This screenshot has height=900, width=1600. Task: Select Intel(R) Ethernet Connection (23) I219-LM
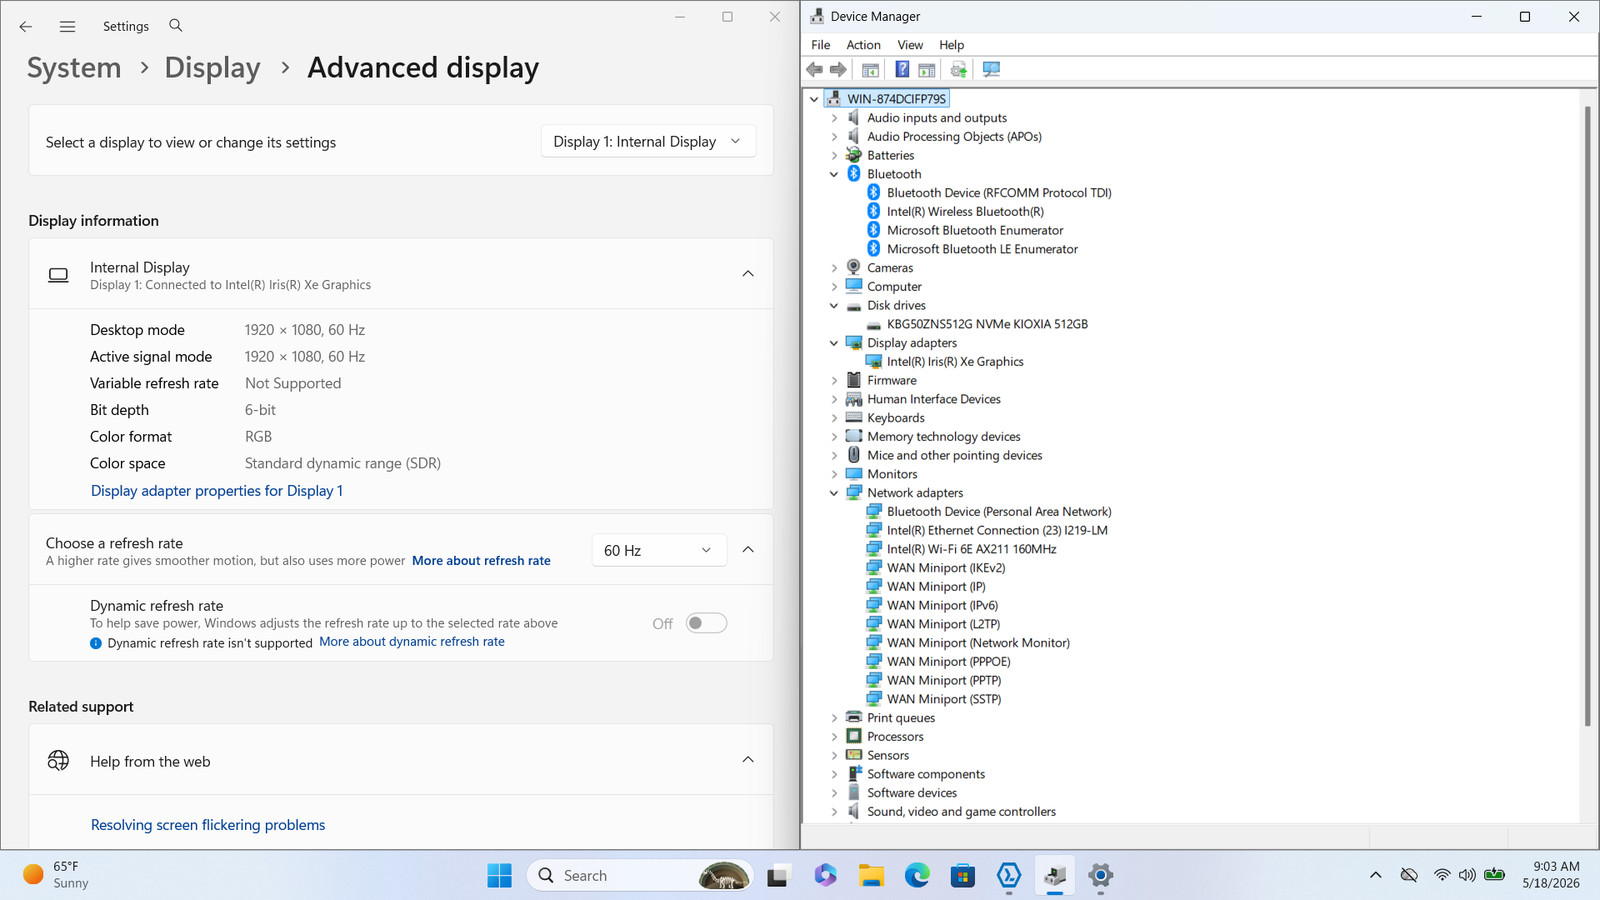point(997,531)
